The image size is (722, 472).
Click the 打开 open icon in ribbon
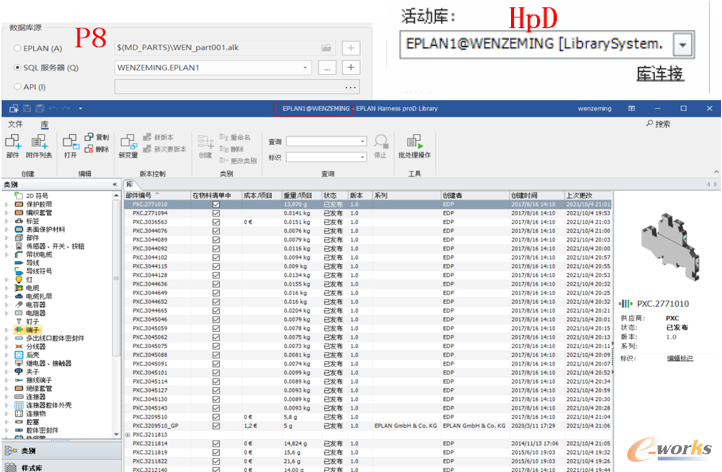(x=70, y=141)
